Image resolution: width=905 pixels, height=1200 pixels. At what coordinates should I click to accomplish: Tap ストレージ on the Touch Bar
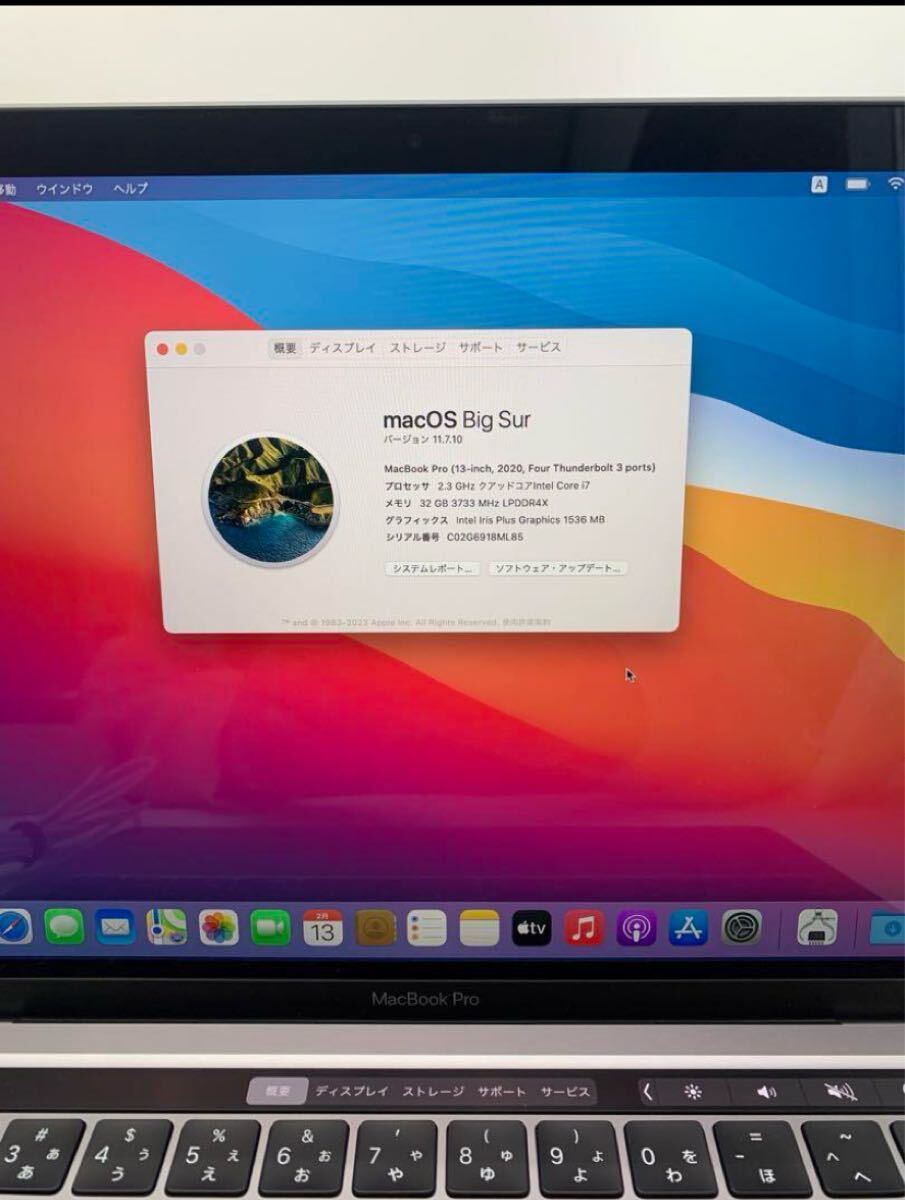(433, 1092)
